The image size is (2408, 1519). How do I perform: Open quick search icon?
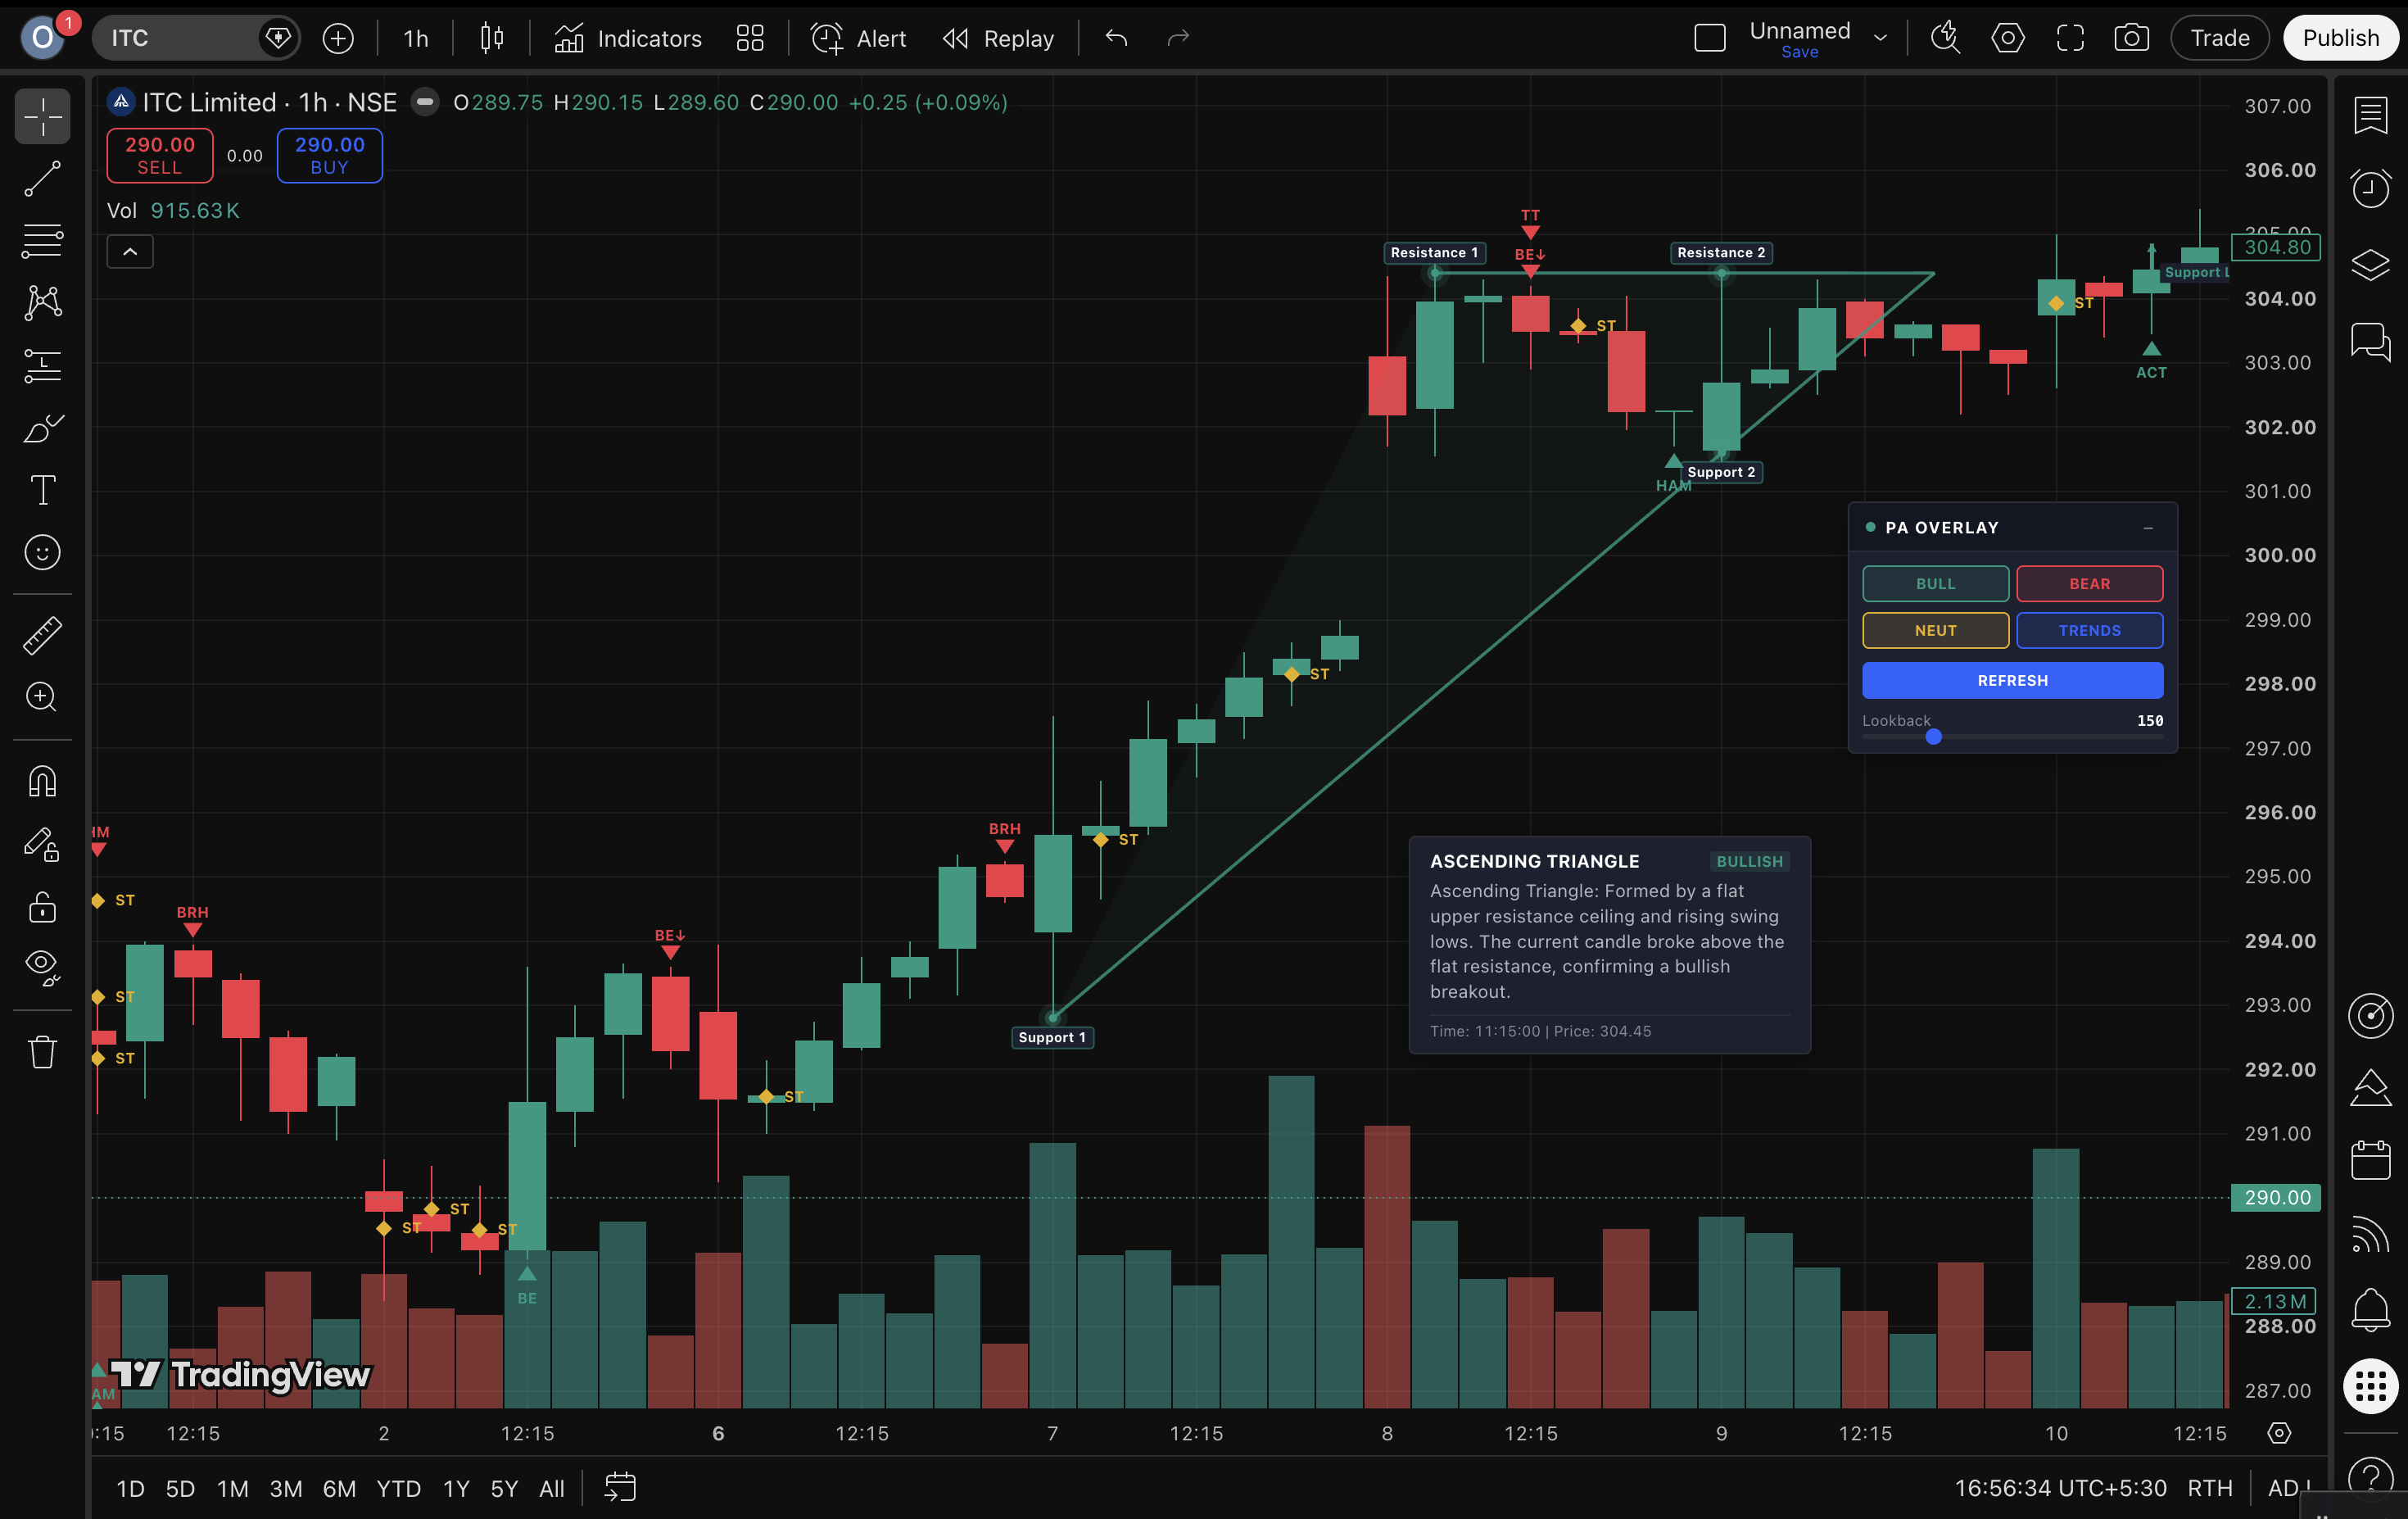click(x=1946, y=38)
